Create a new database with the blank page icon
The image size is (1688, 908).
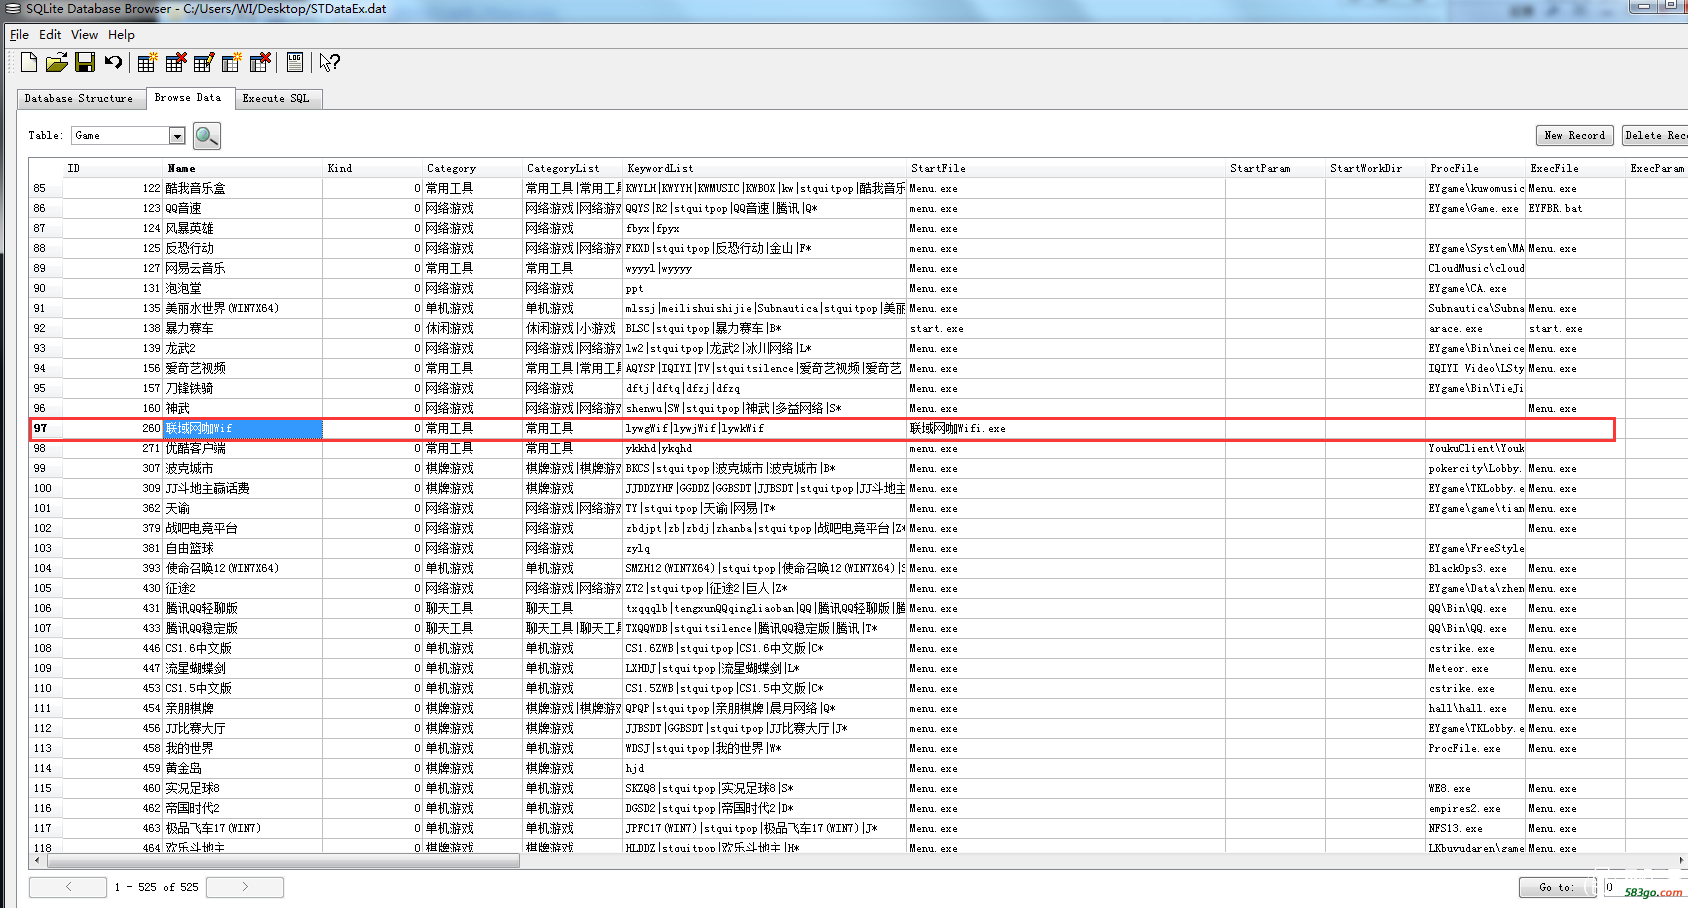pyautogui.click(x=29, y=62)
